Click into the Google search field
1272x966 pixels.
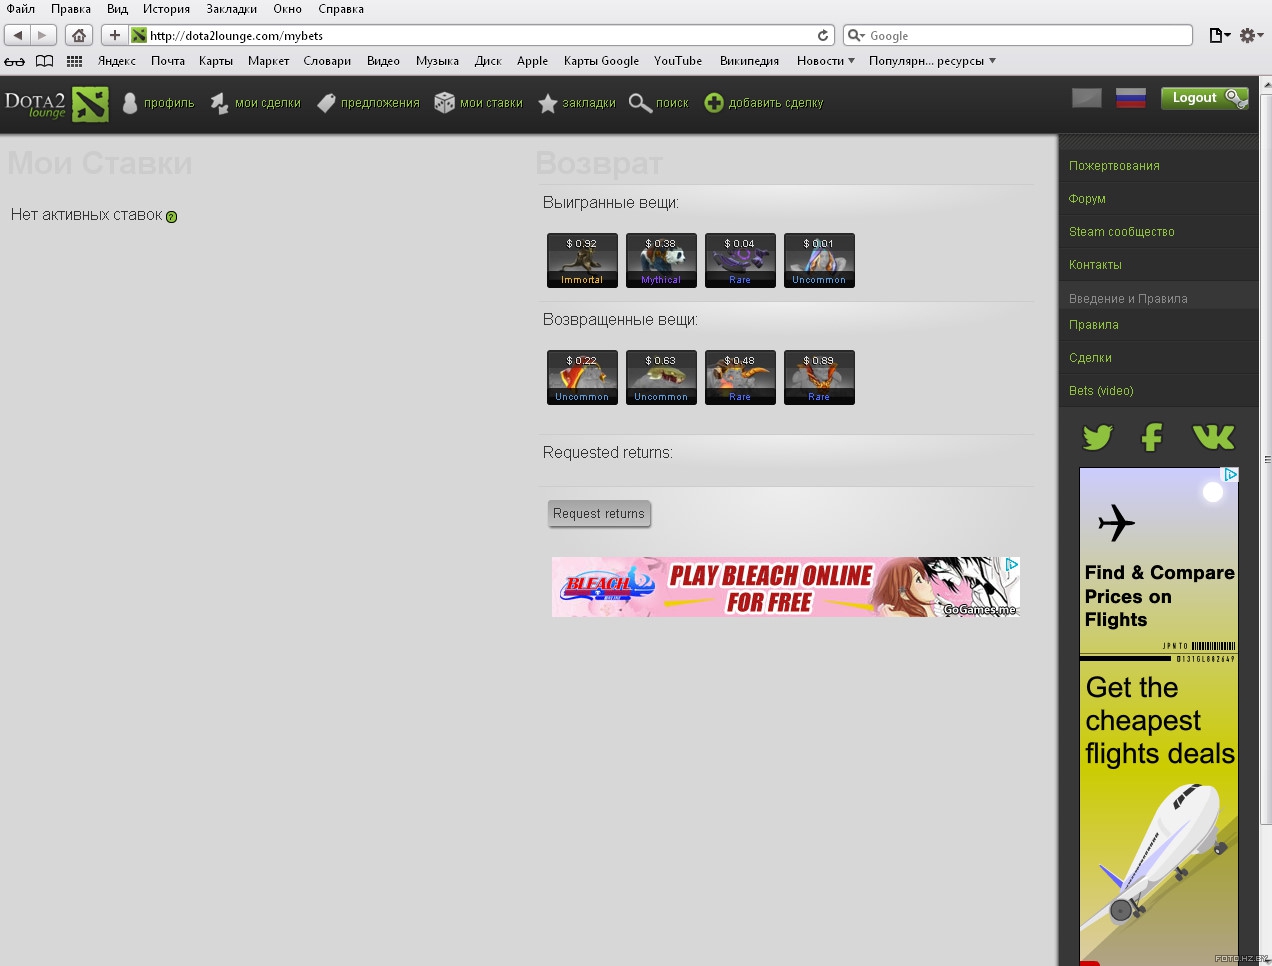click(1018, 35)
